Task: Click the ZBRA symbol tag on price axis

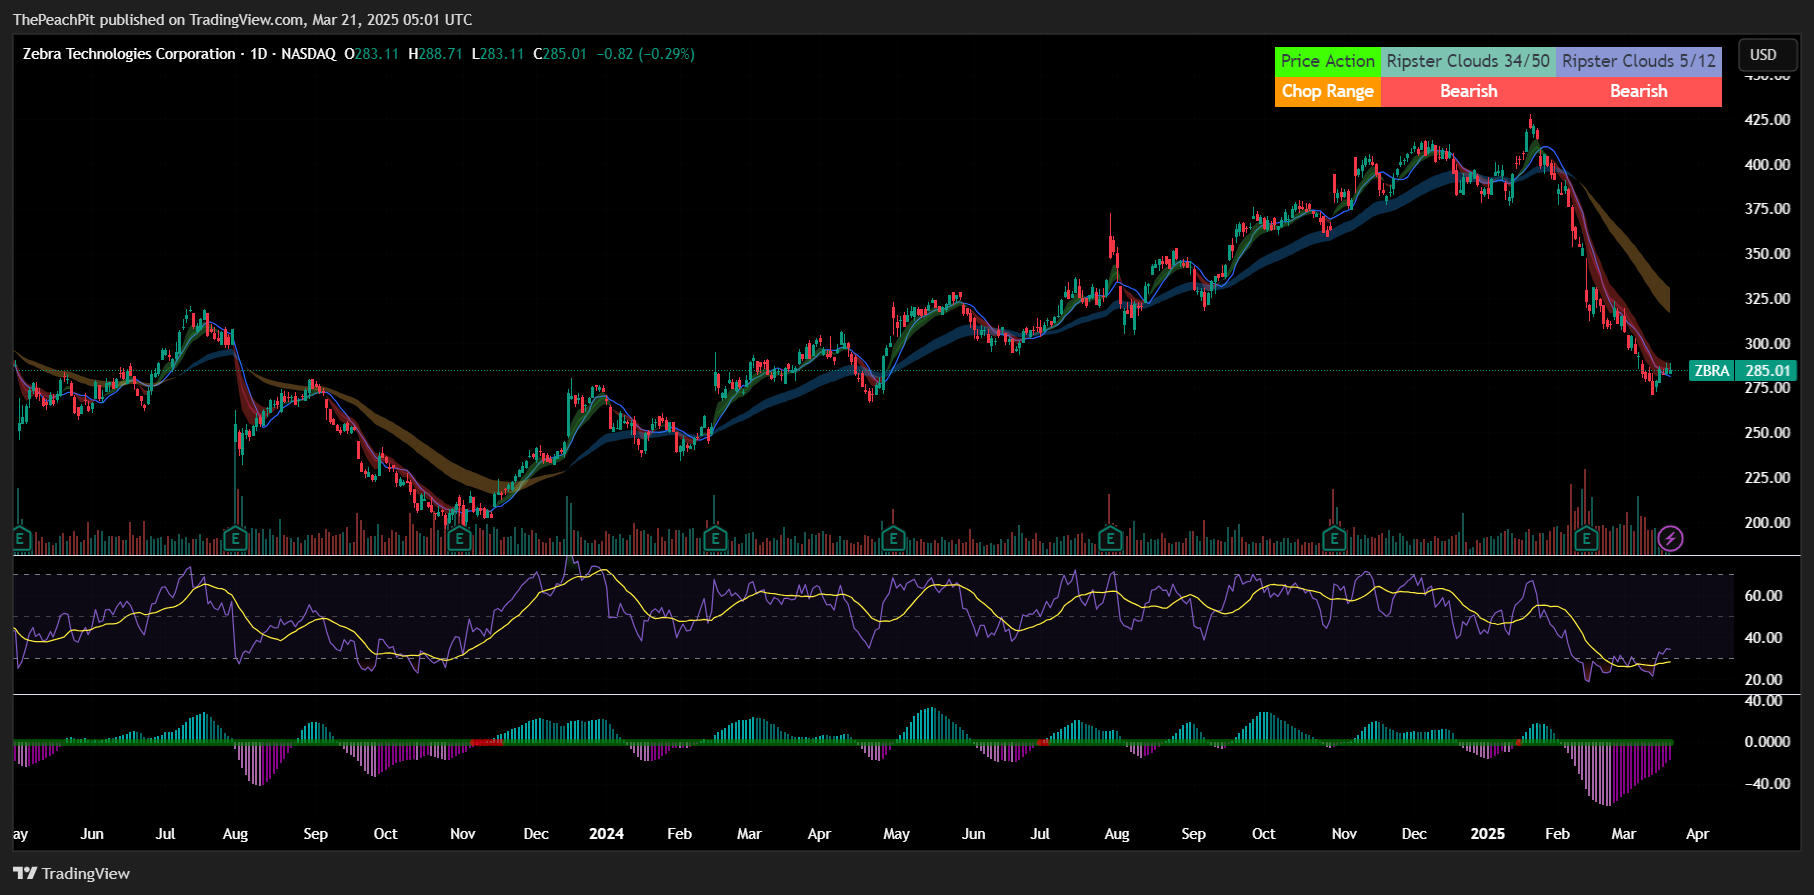Action: [x=1712, y=371]
